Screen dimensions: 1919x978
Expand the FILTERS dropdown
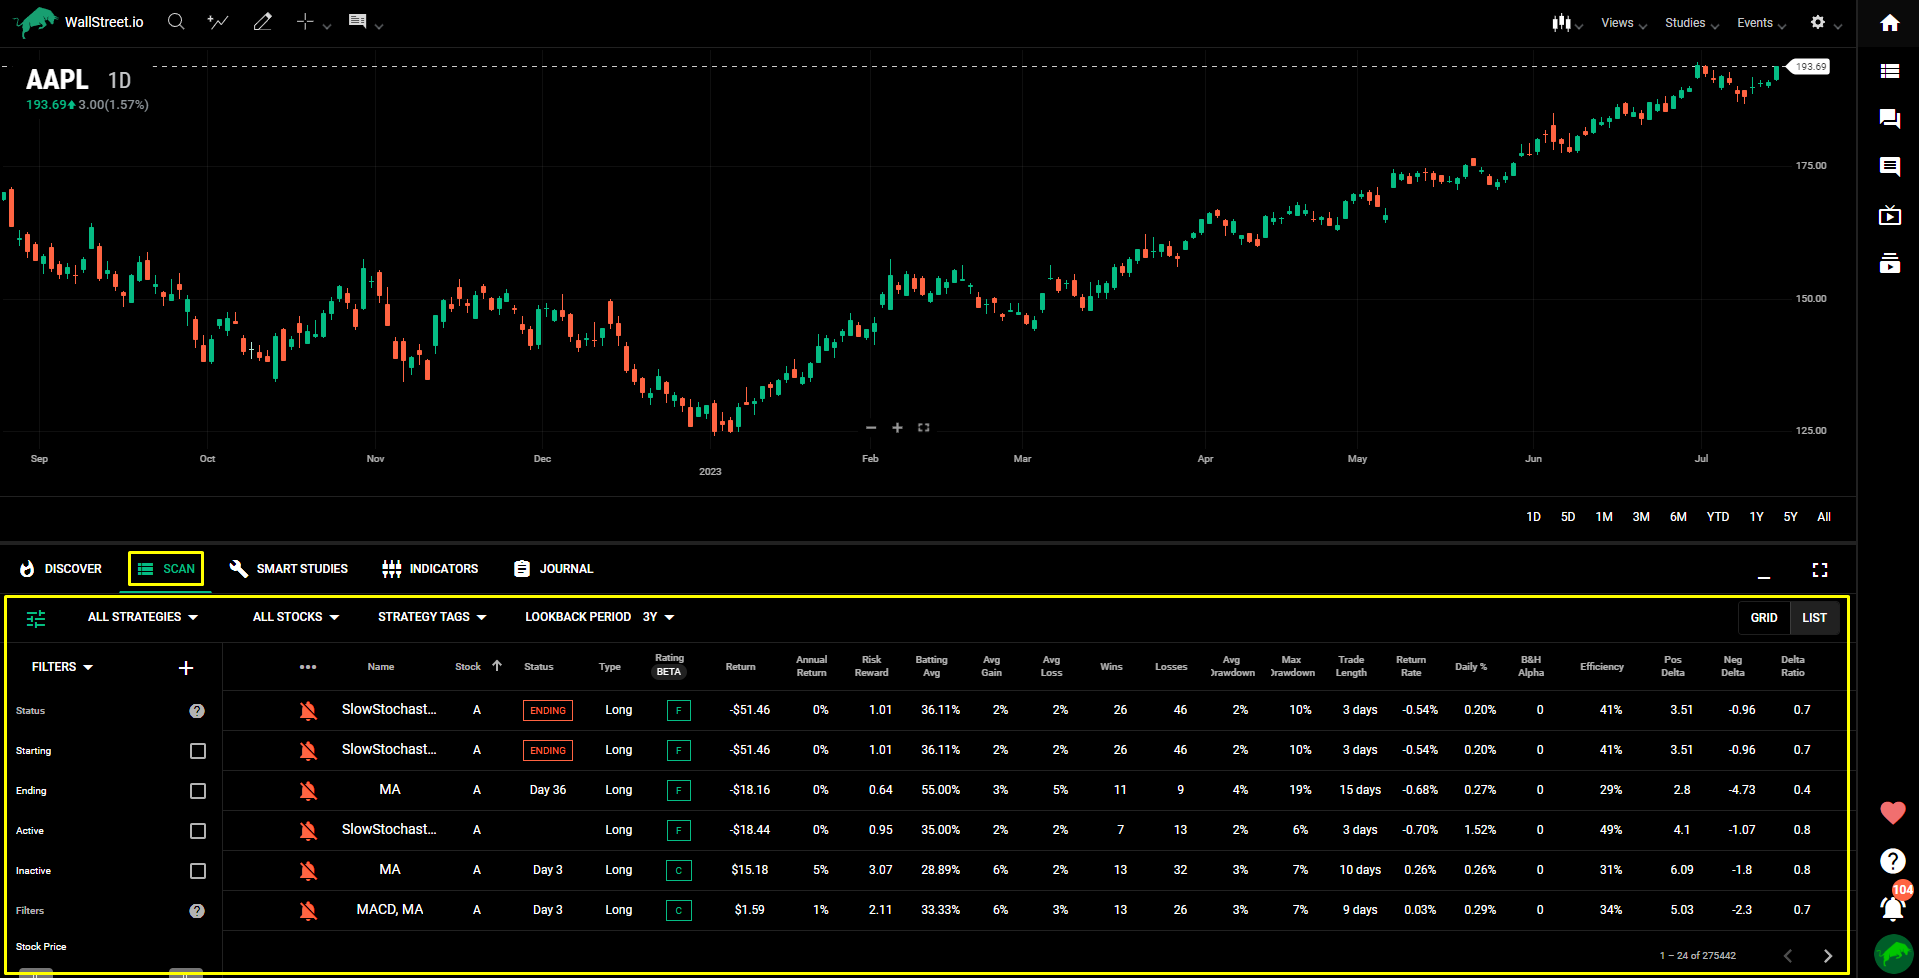(x=62, y=667)
